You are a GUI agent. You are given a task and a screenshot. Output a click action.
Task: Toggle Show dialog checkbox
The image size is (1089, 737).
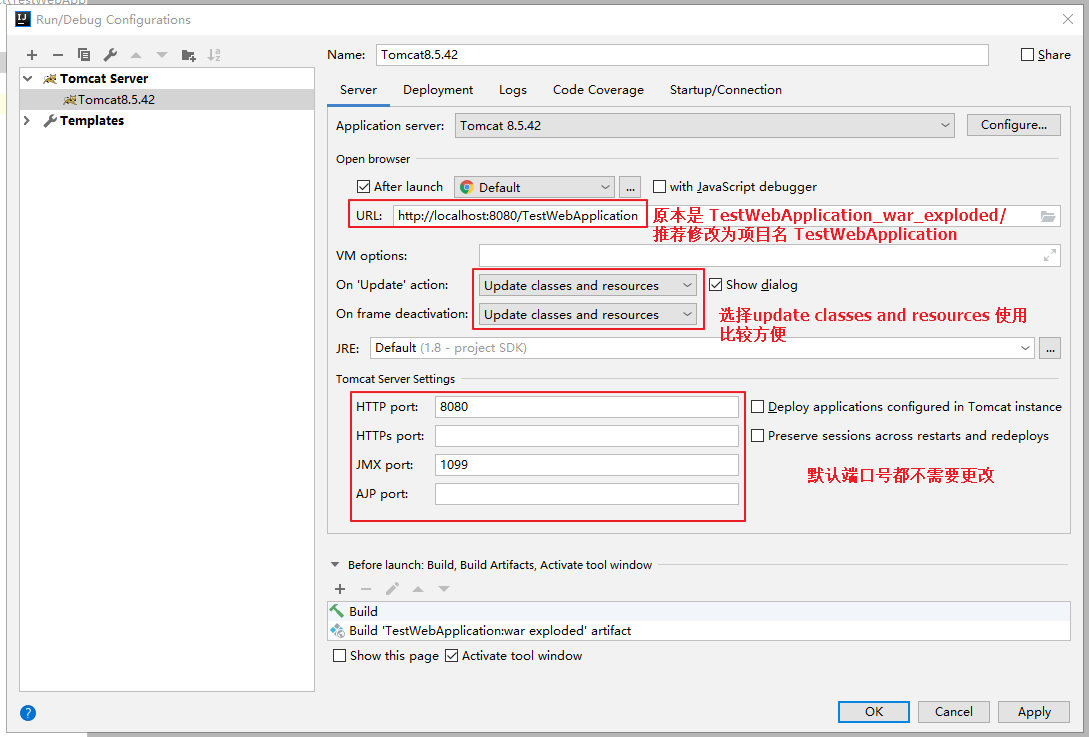click(x=715, y=285)
